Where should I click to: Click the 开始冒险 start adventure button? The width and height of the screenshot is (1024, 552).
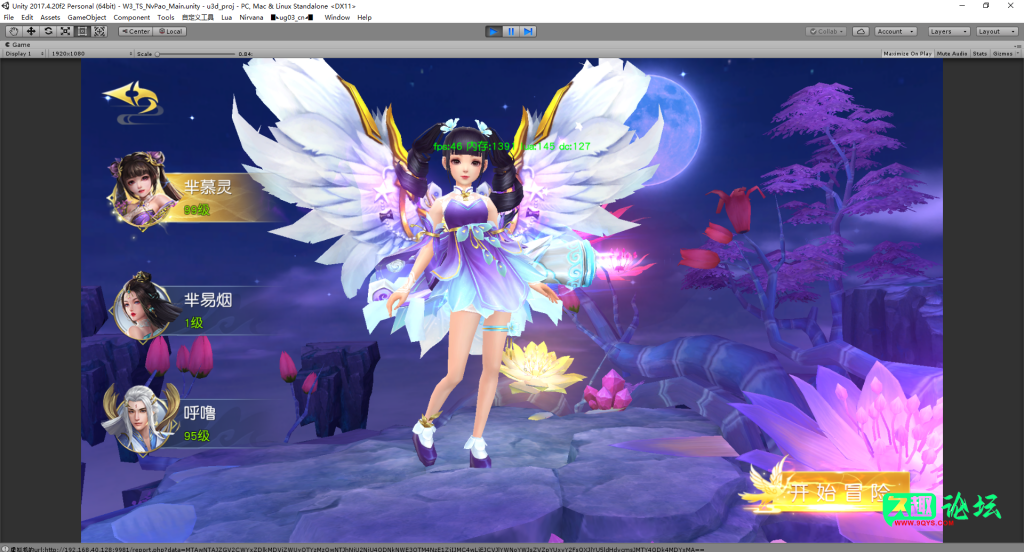tap(837, 493)
